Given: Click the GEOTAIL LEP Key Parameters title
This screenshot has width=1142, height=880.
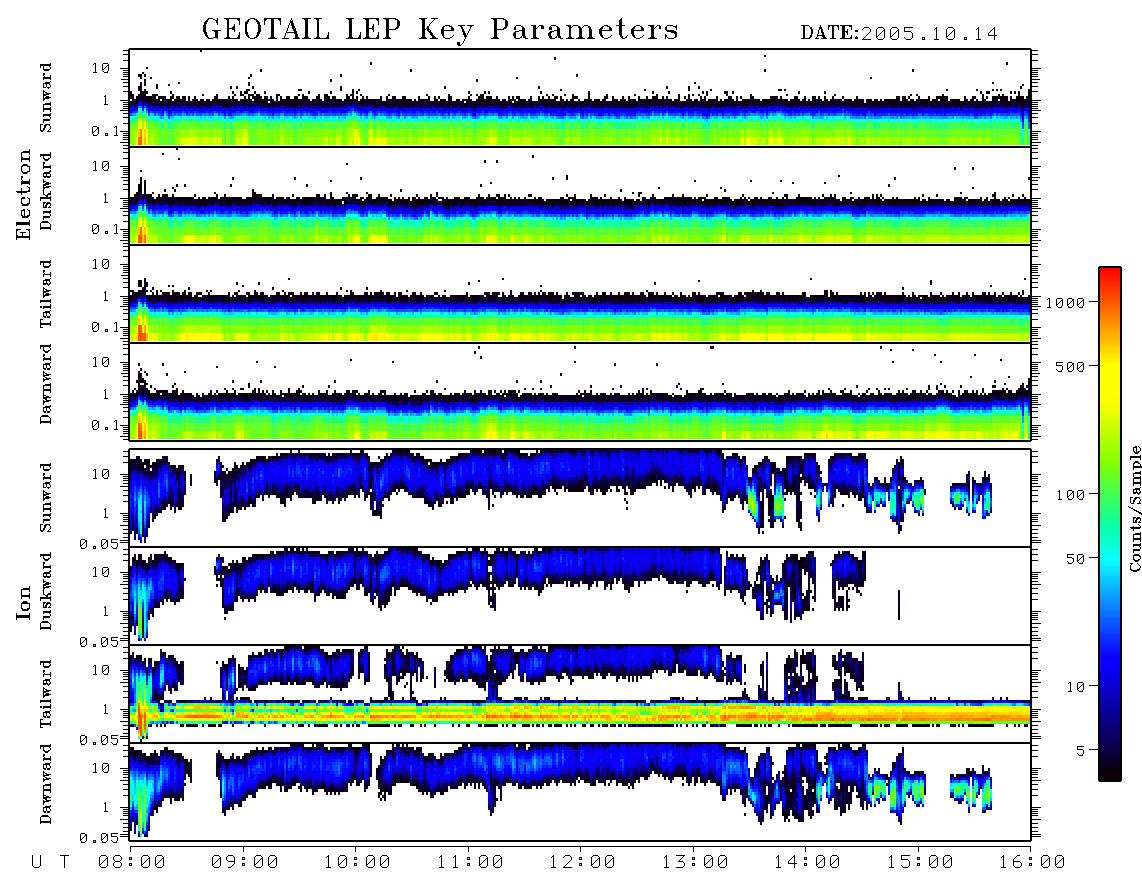Looking at the screenshot, I should point(440,30).
